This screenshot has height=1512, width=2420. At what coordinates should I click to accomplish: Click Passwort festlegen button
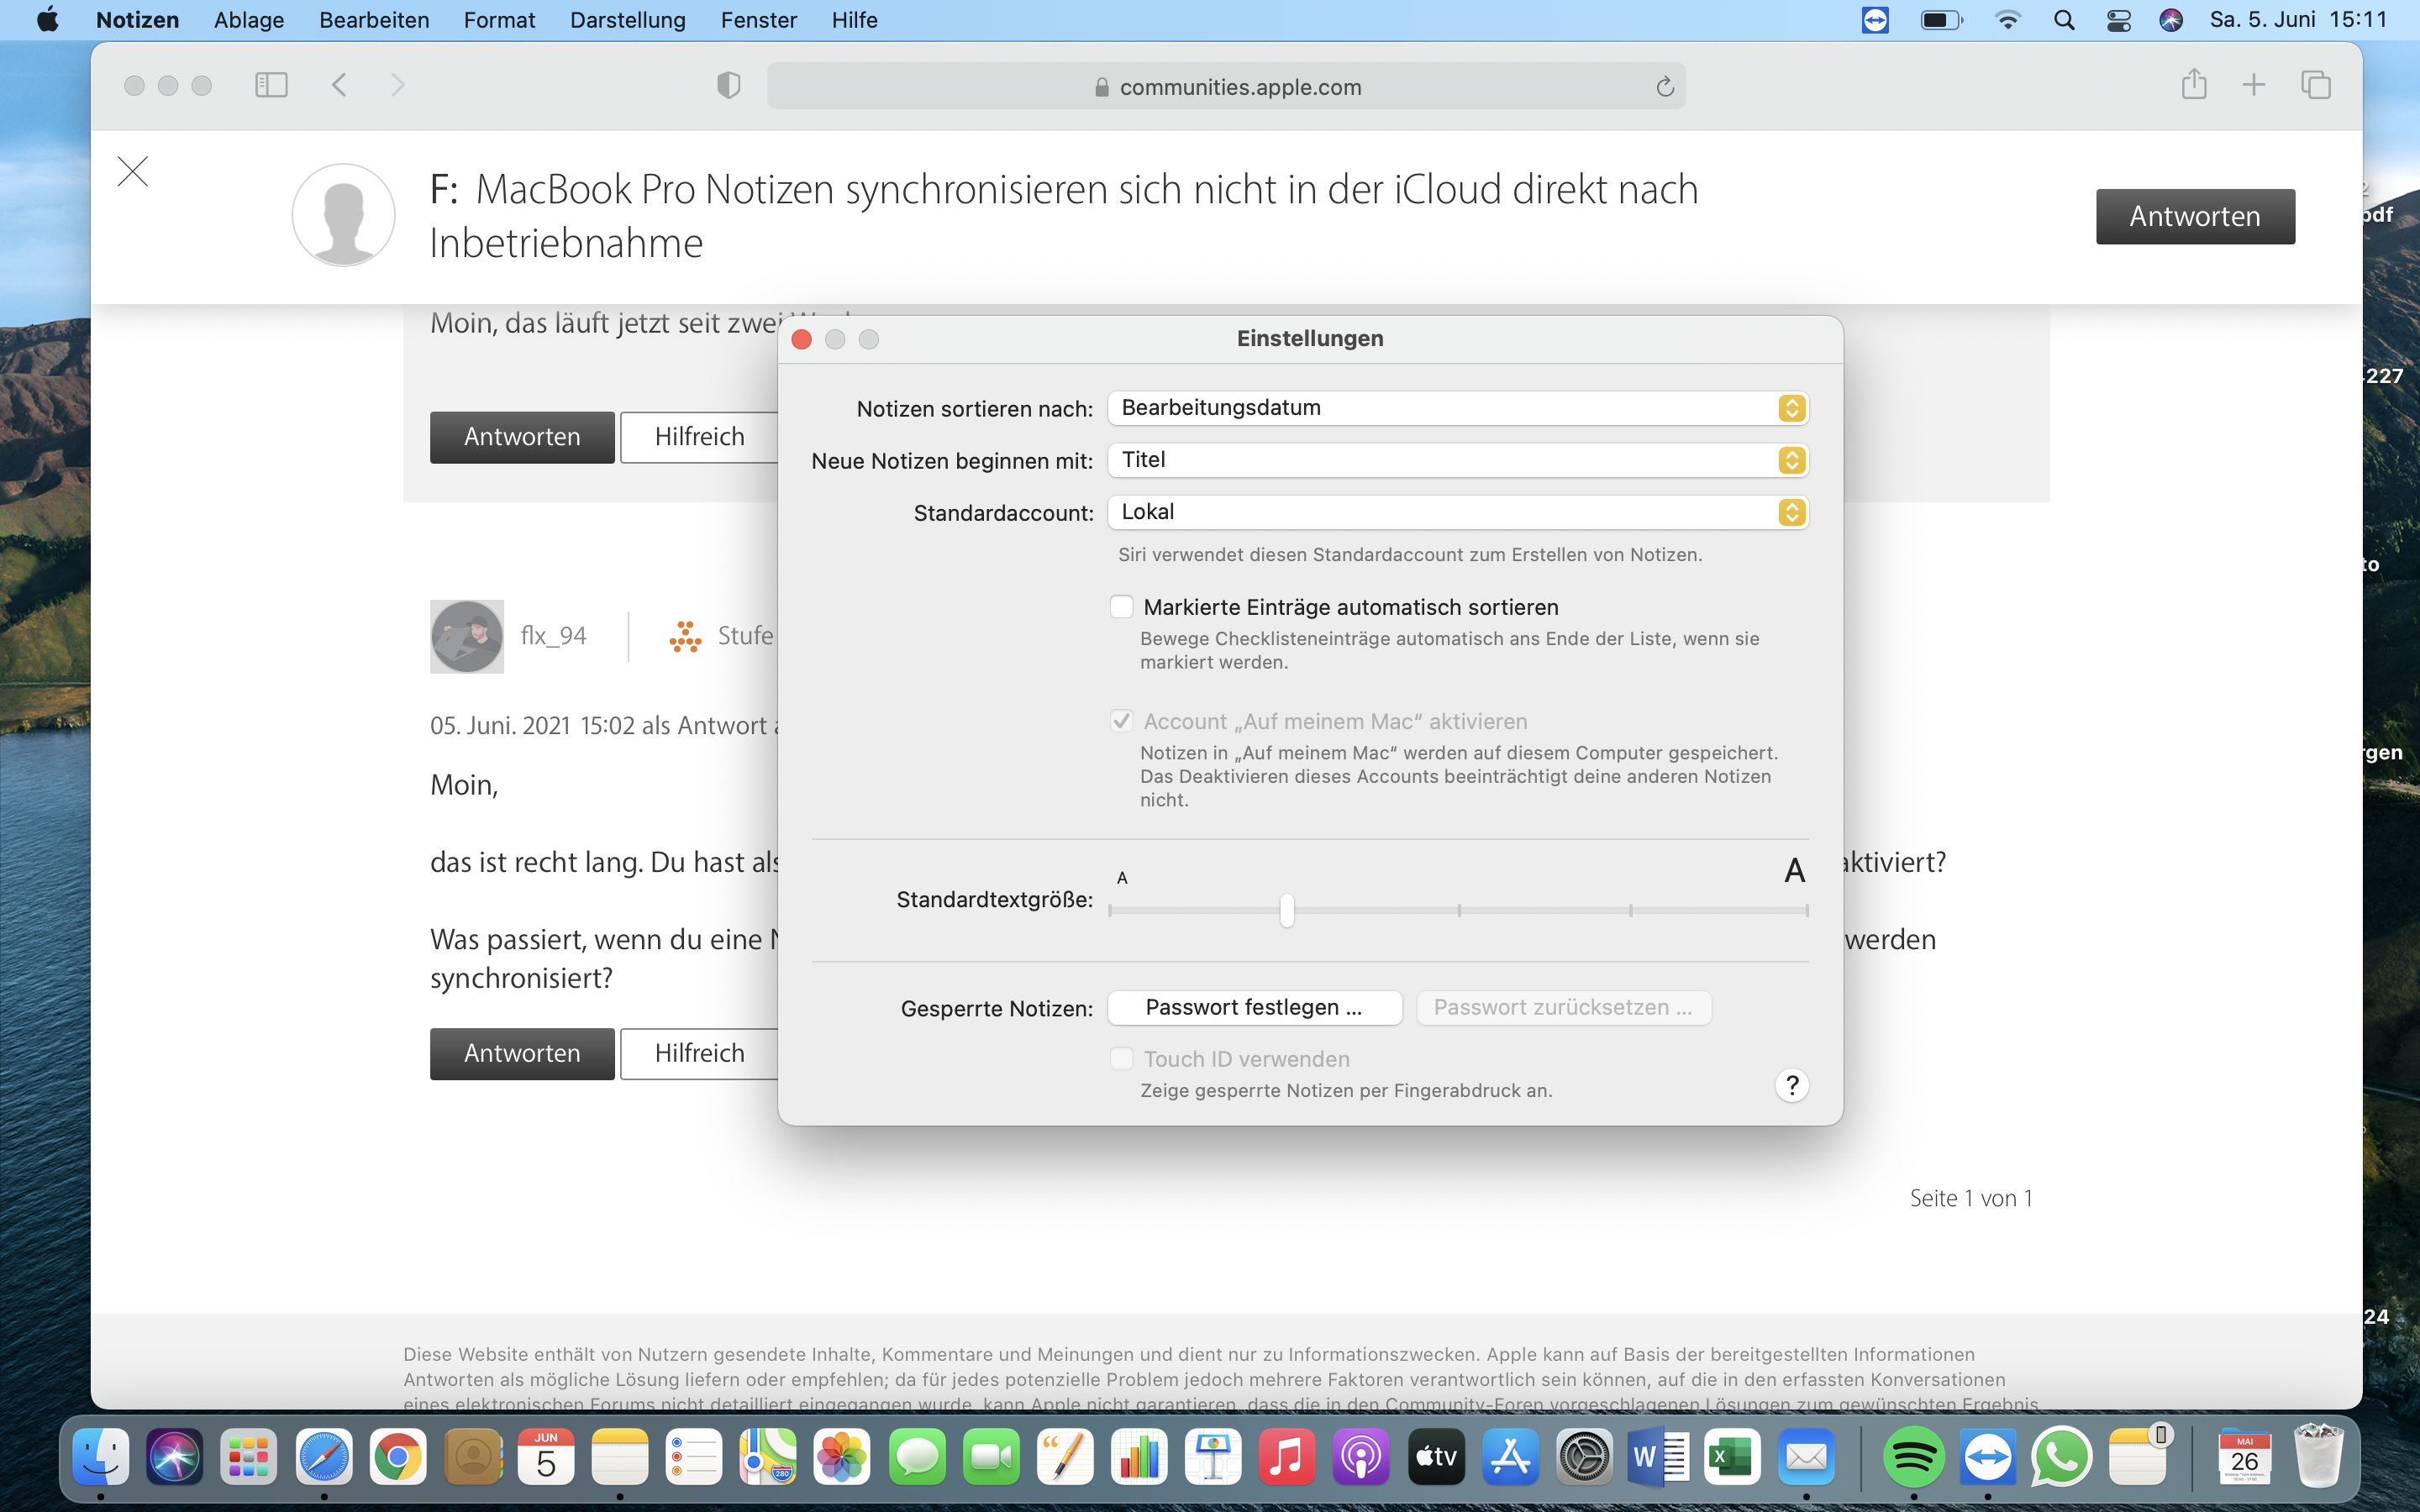click(x=1254, y=1007)
